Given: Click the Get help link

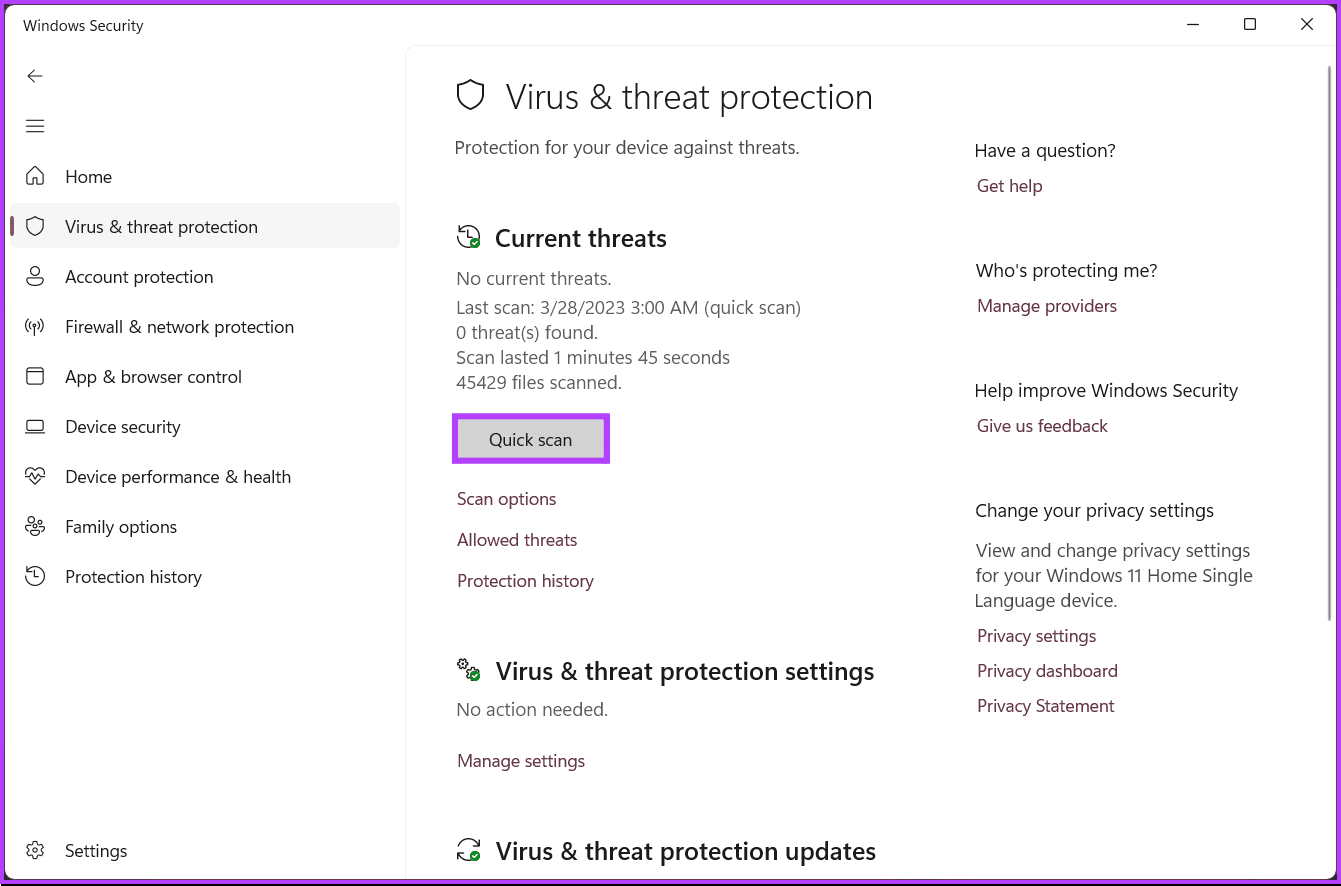Looking at the screenshot, I should coord(1009,186).
